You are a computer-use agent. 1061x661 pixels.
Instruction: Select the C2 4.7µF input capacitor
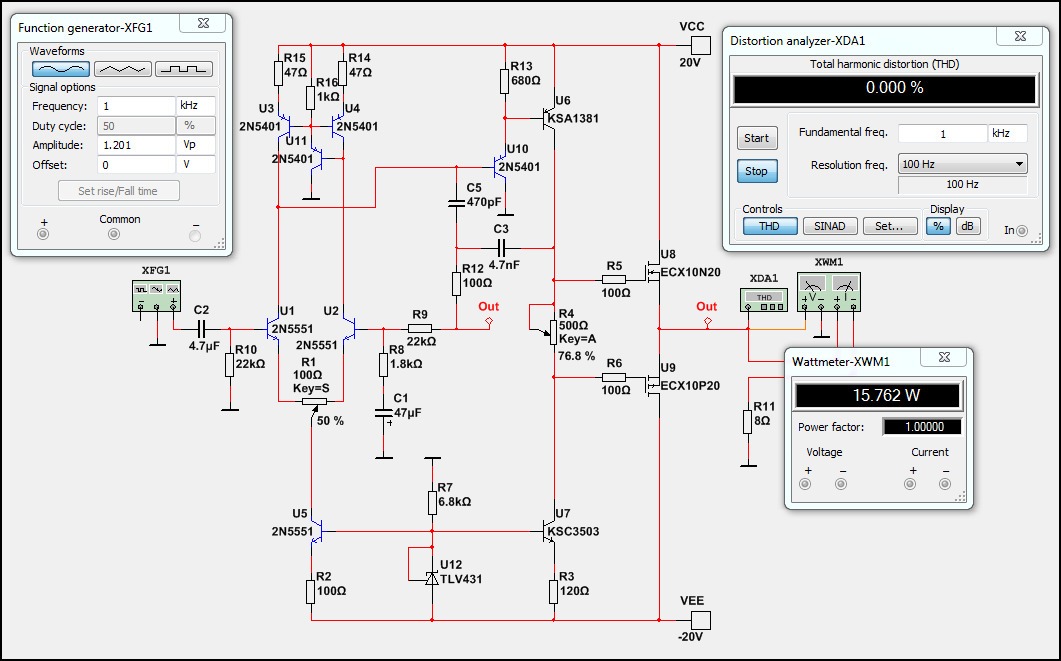(202, 329)
